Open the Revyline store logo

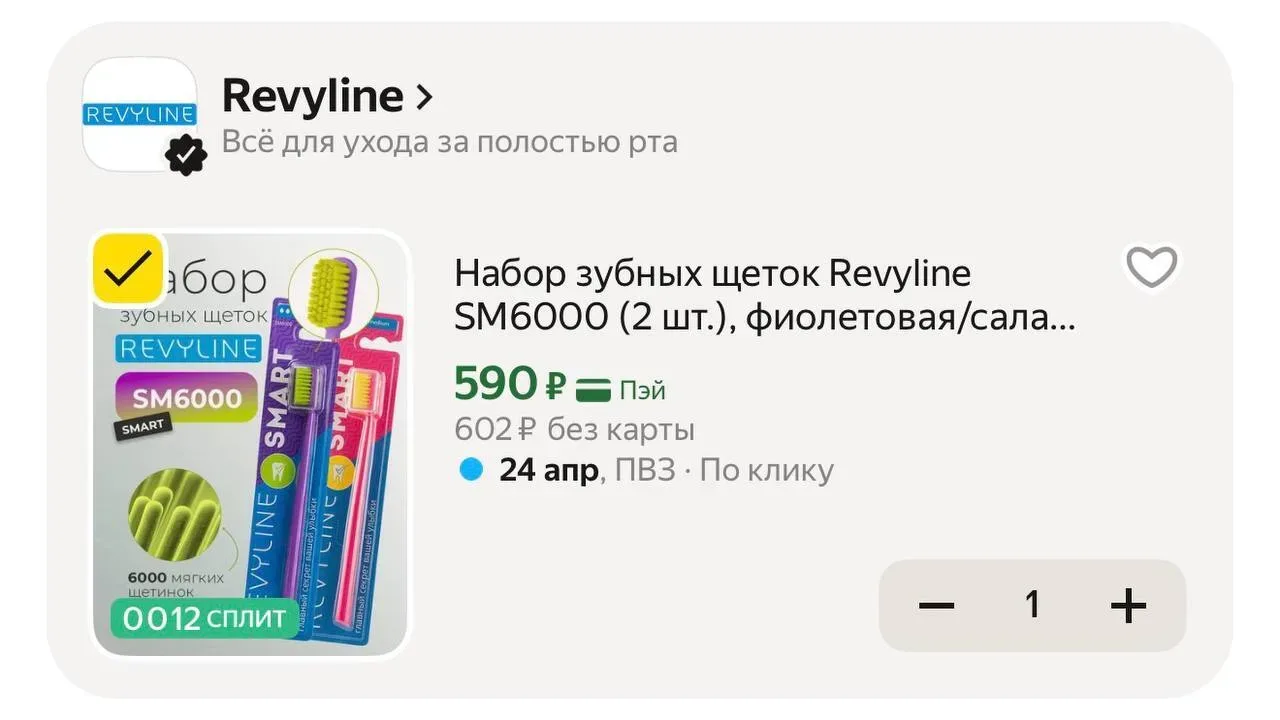click(x=139, y=114)
